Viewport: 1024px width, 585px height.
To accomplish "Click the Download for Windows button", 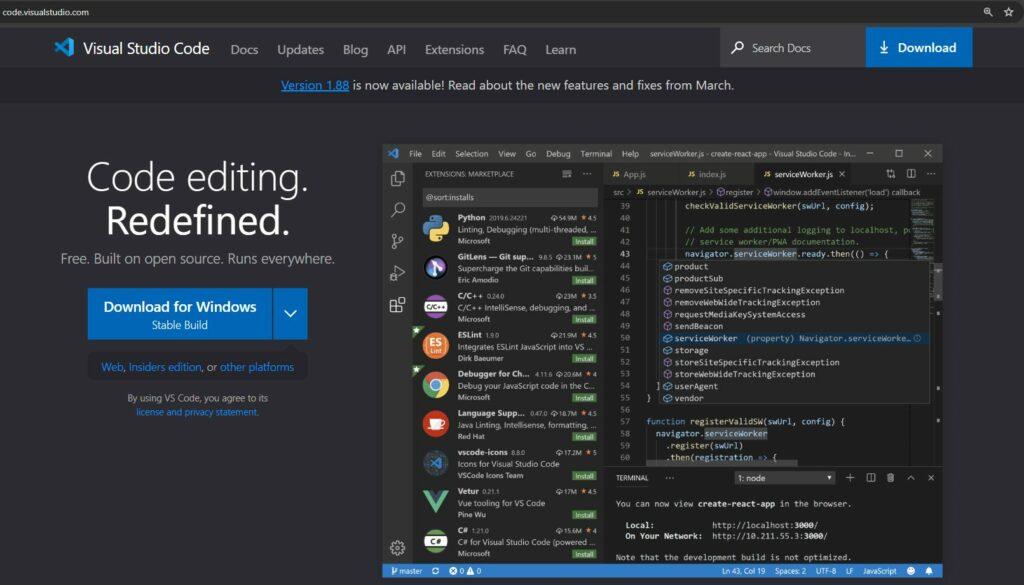I will coord(180,314).
